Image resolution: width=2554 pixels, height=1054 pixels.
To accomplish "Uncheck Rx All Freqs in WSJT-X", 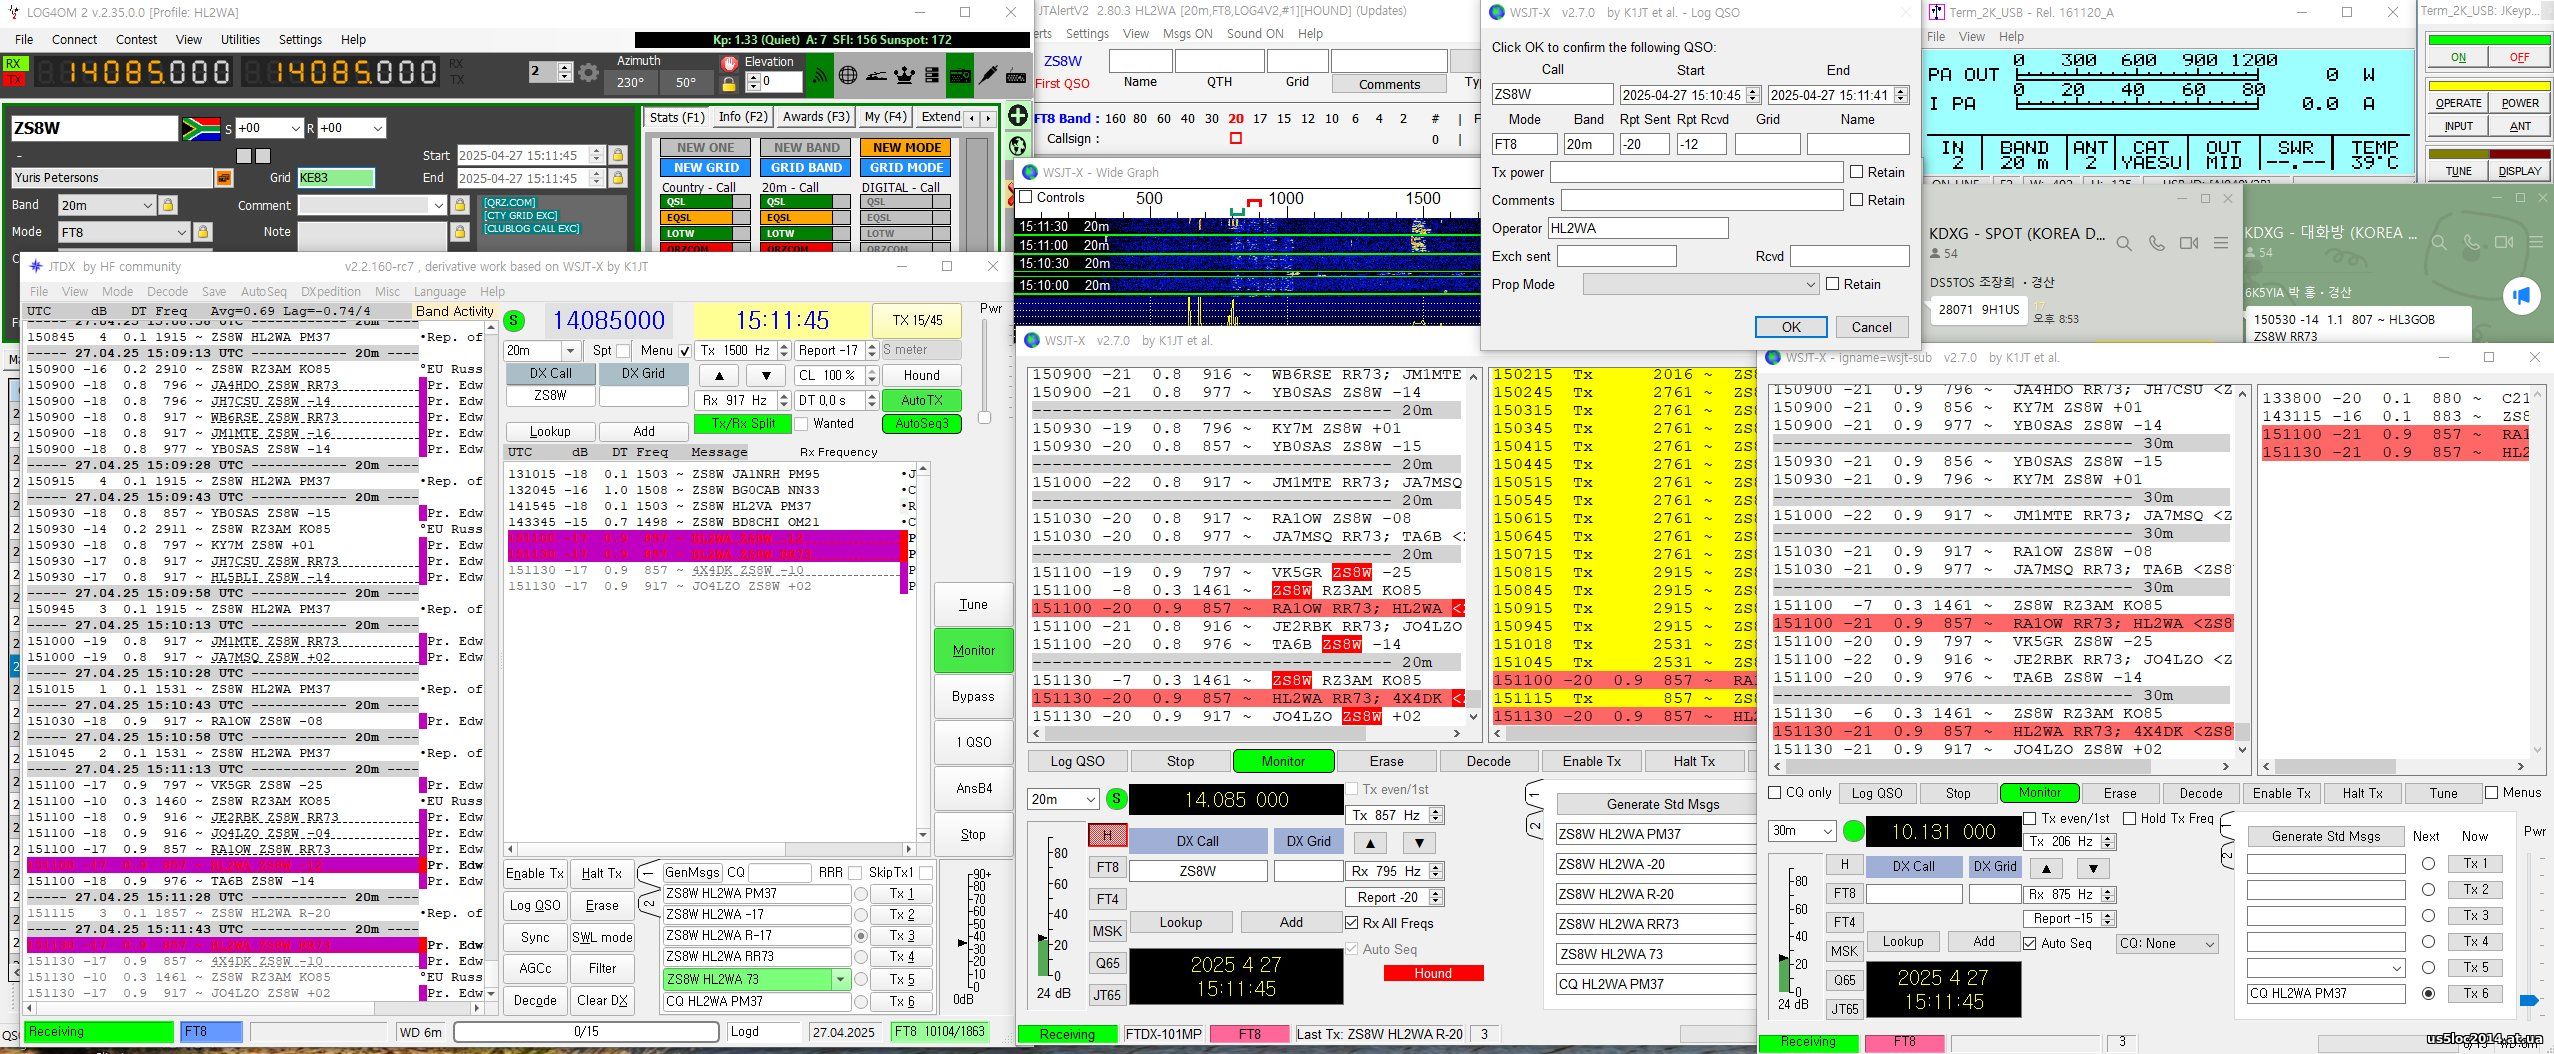I will click(1352, 923).
